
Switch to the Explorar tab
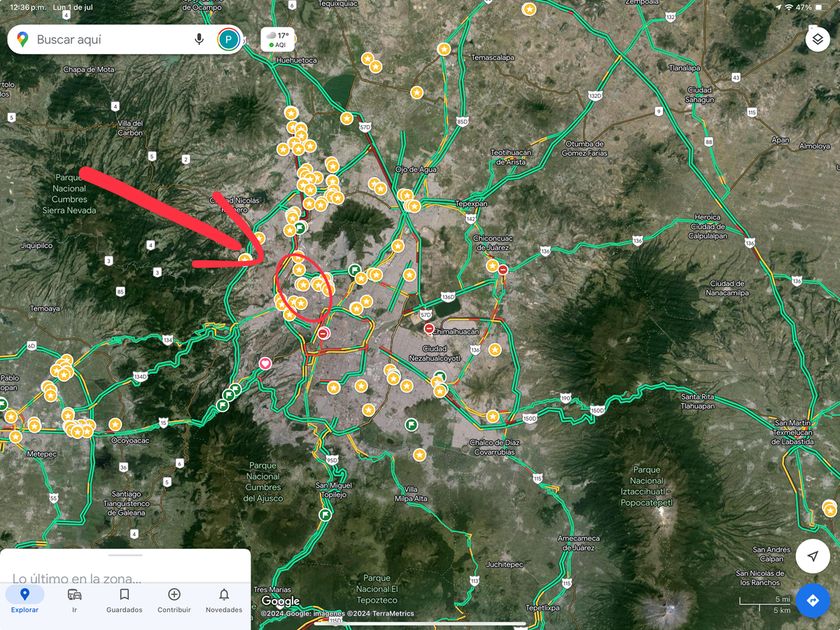(25, 599)
